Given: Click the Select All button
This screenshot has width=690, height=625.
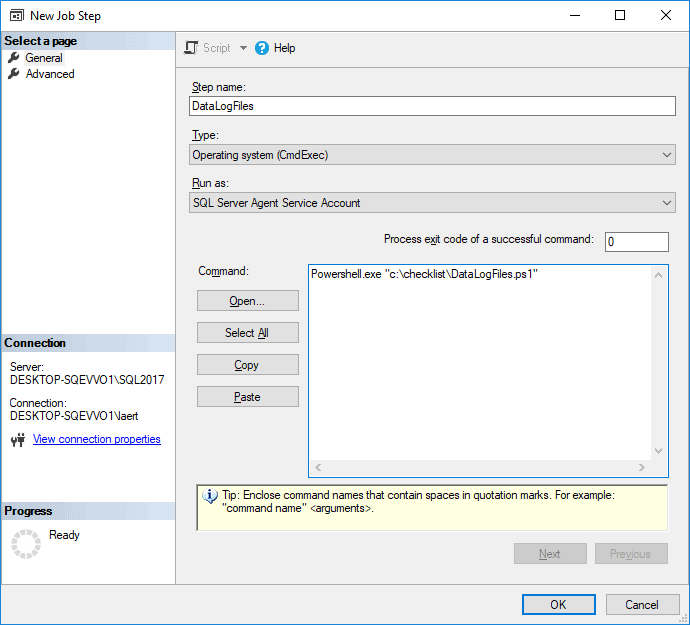Looking at the screenshot, I should click(248, 333).
